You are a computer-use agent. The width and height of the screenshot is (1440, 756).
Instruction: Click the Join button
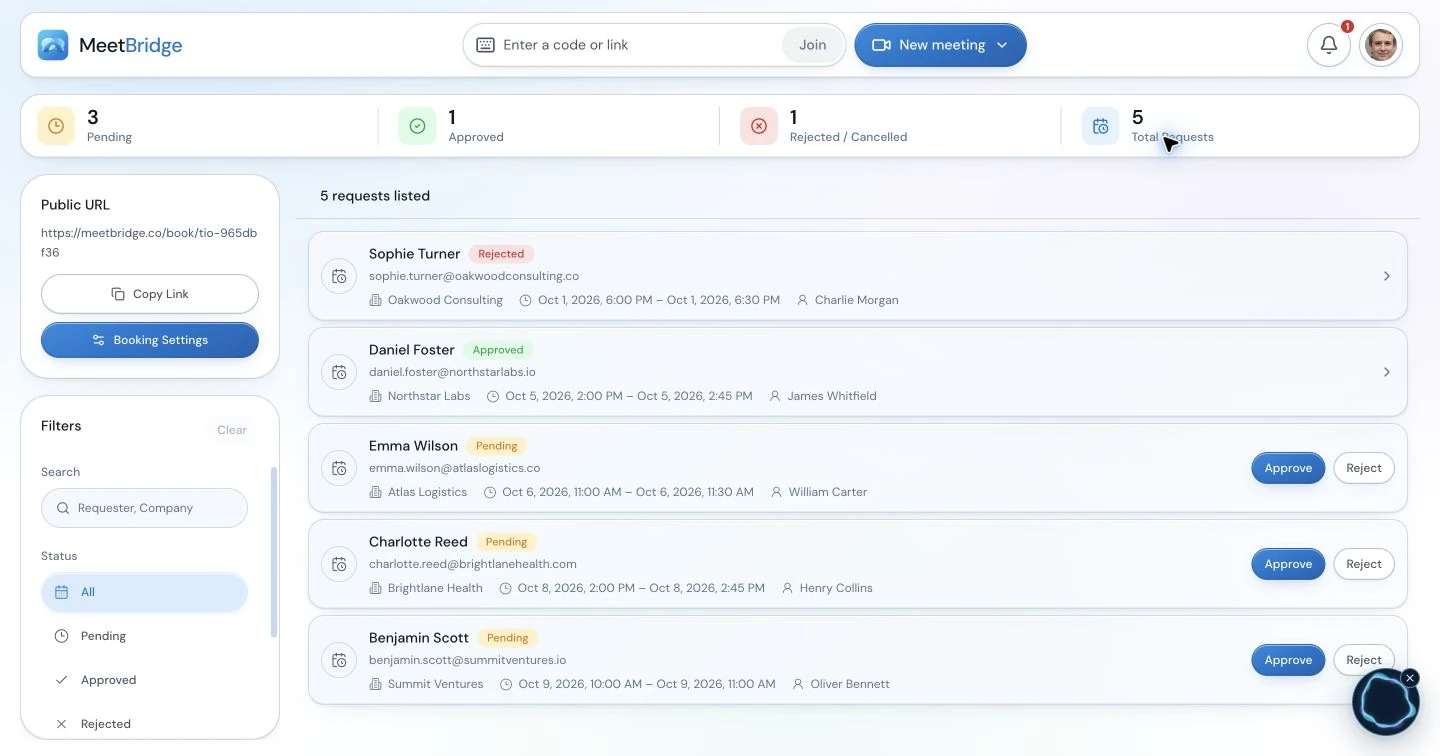[812, 45]
